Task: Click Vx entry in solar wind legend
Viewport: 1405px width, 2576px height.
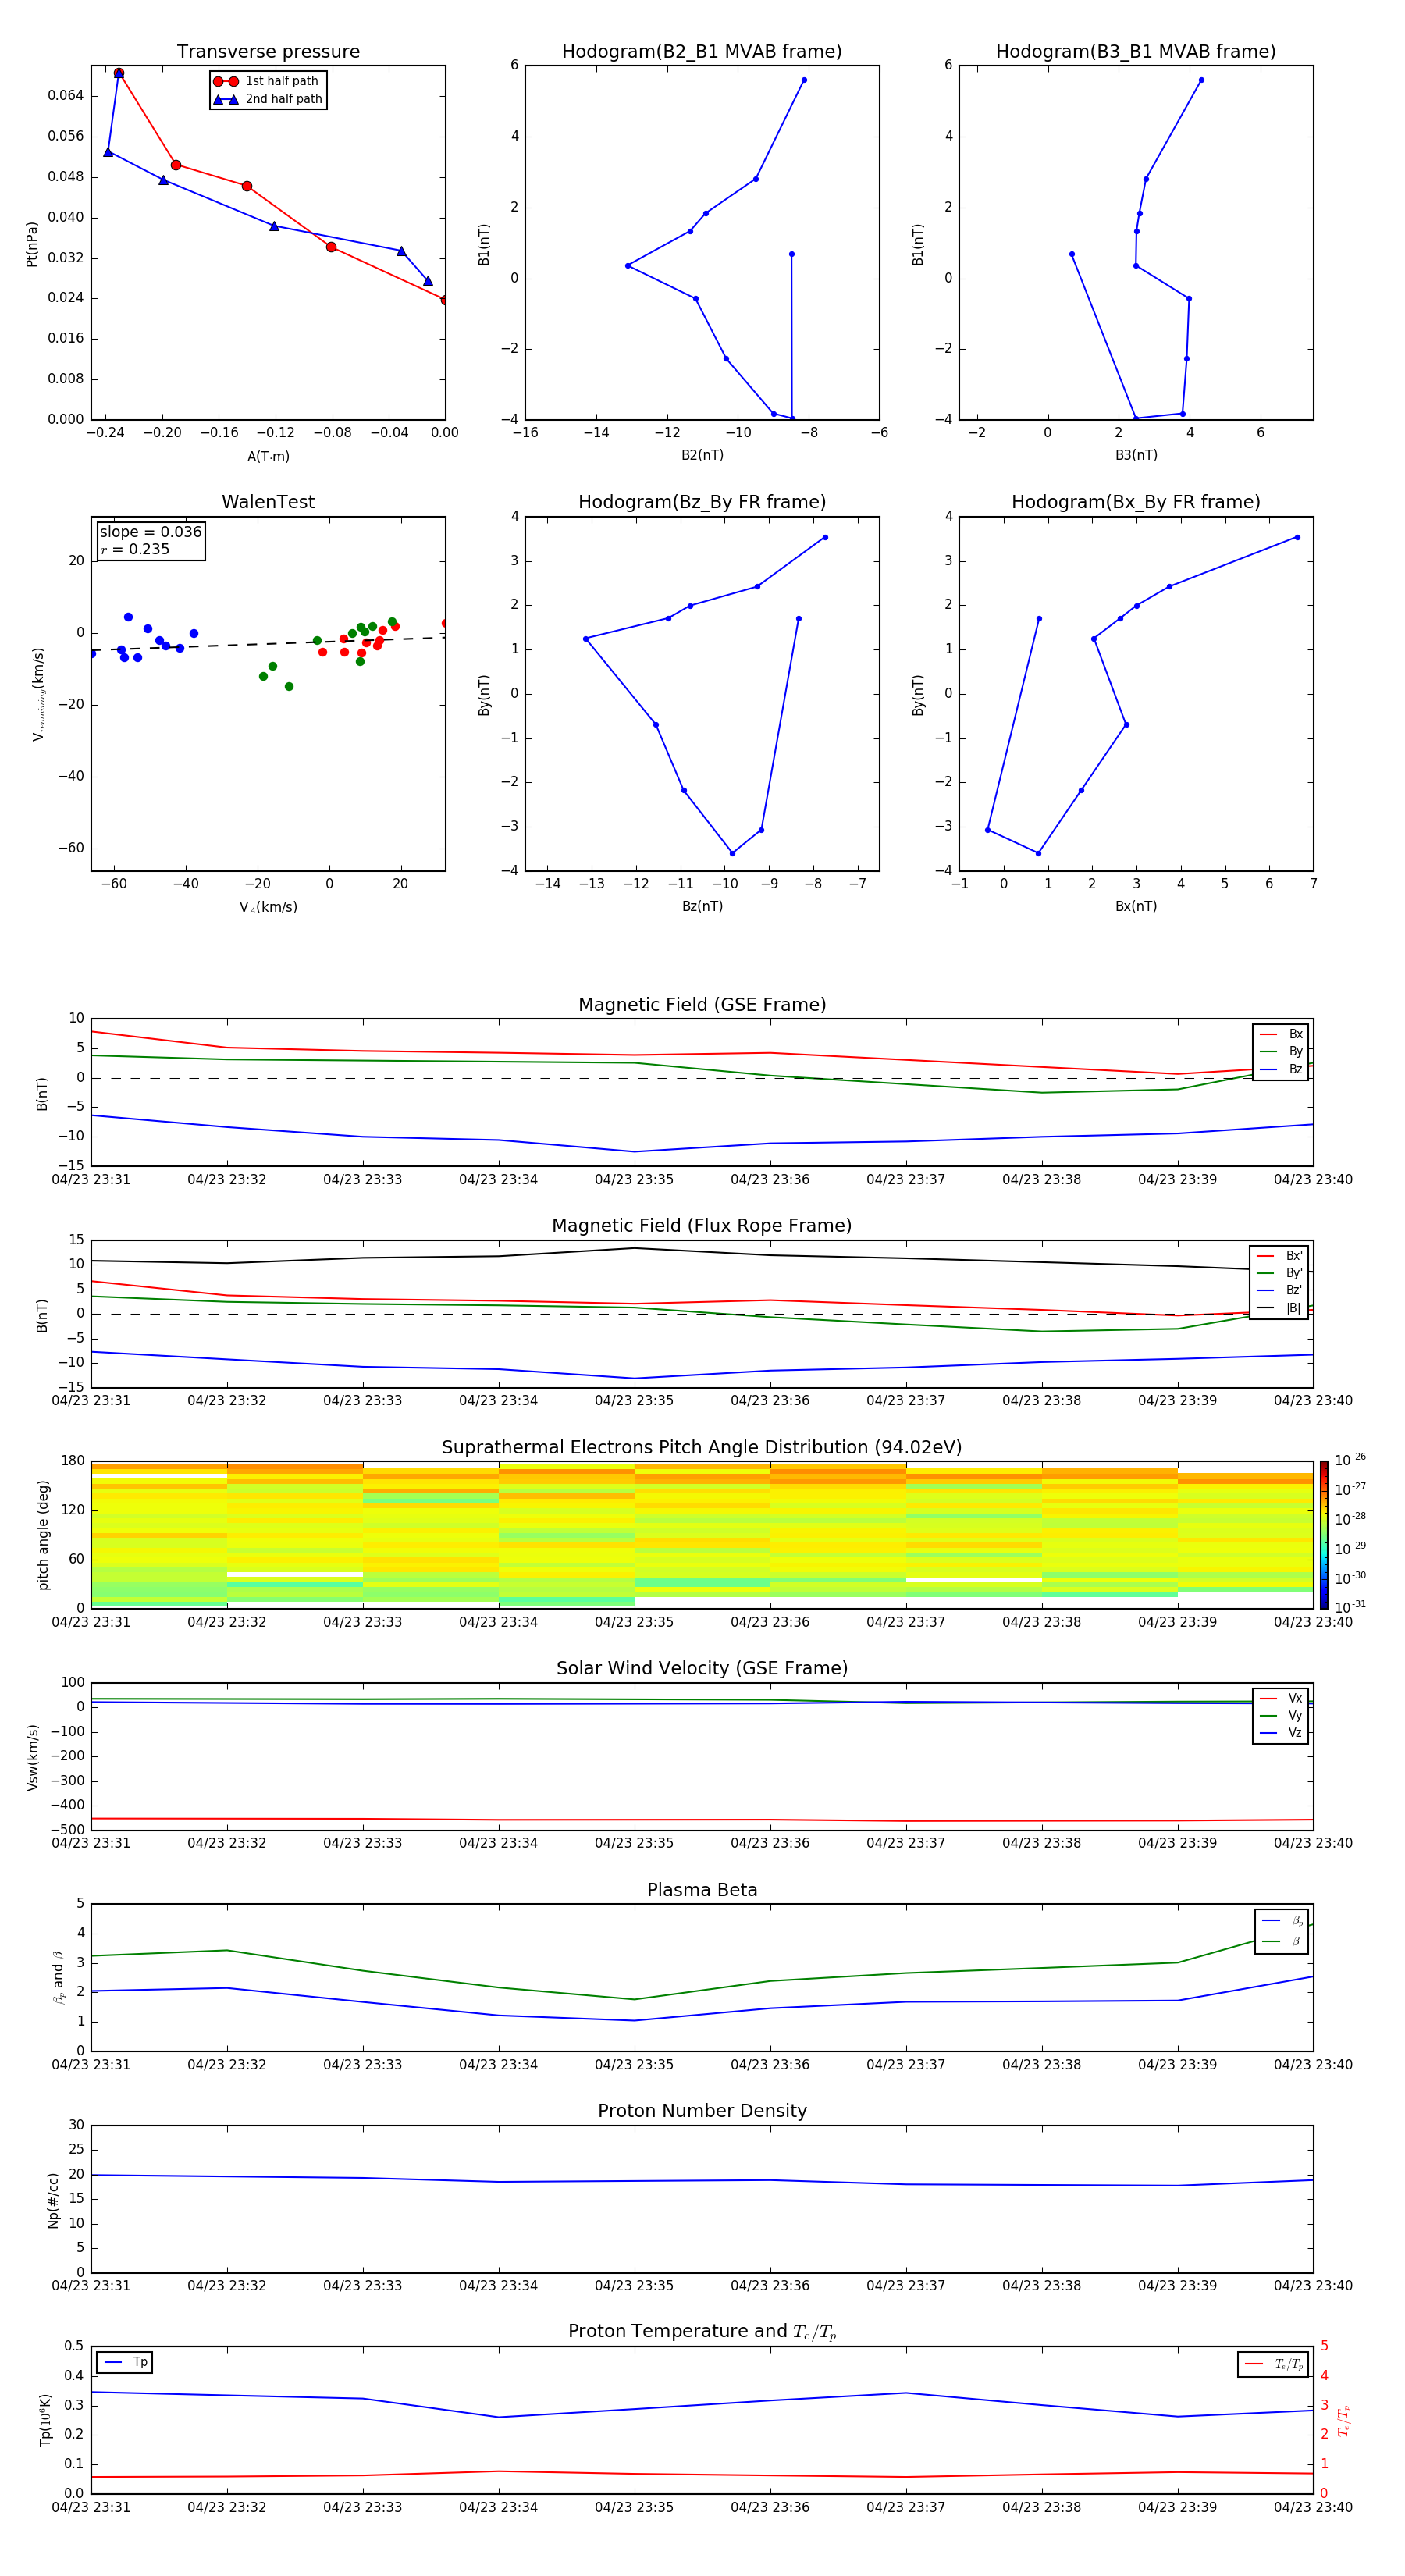Action: (1281, 1699)
